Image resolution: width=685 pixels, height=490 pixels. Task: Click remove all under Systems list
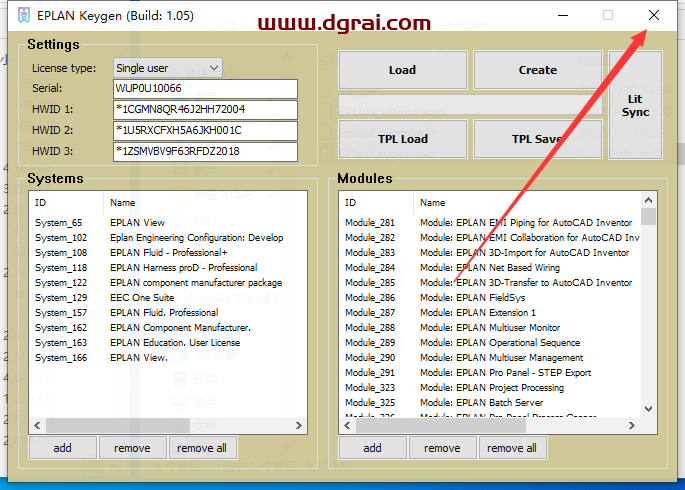pos(202,448)
